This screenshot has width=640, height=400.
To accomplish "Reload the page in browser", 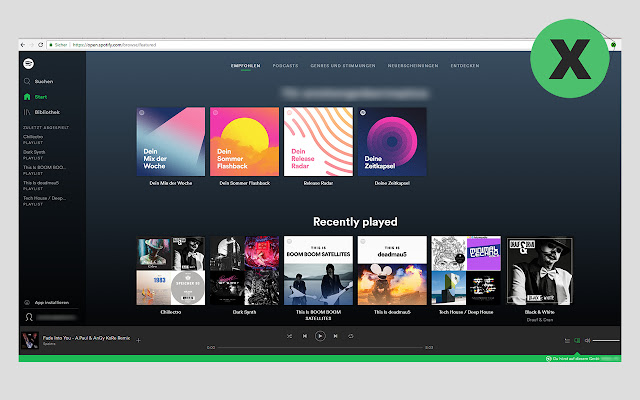I will pyautogui.click(x=40, y=45).
